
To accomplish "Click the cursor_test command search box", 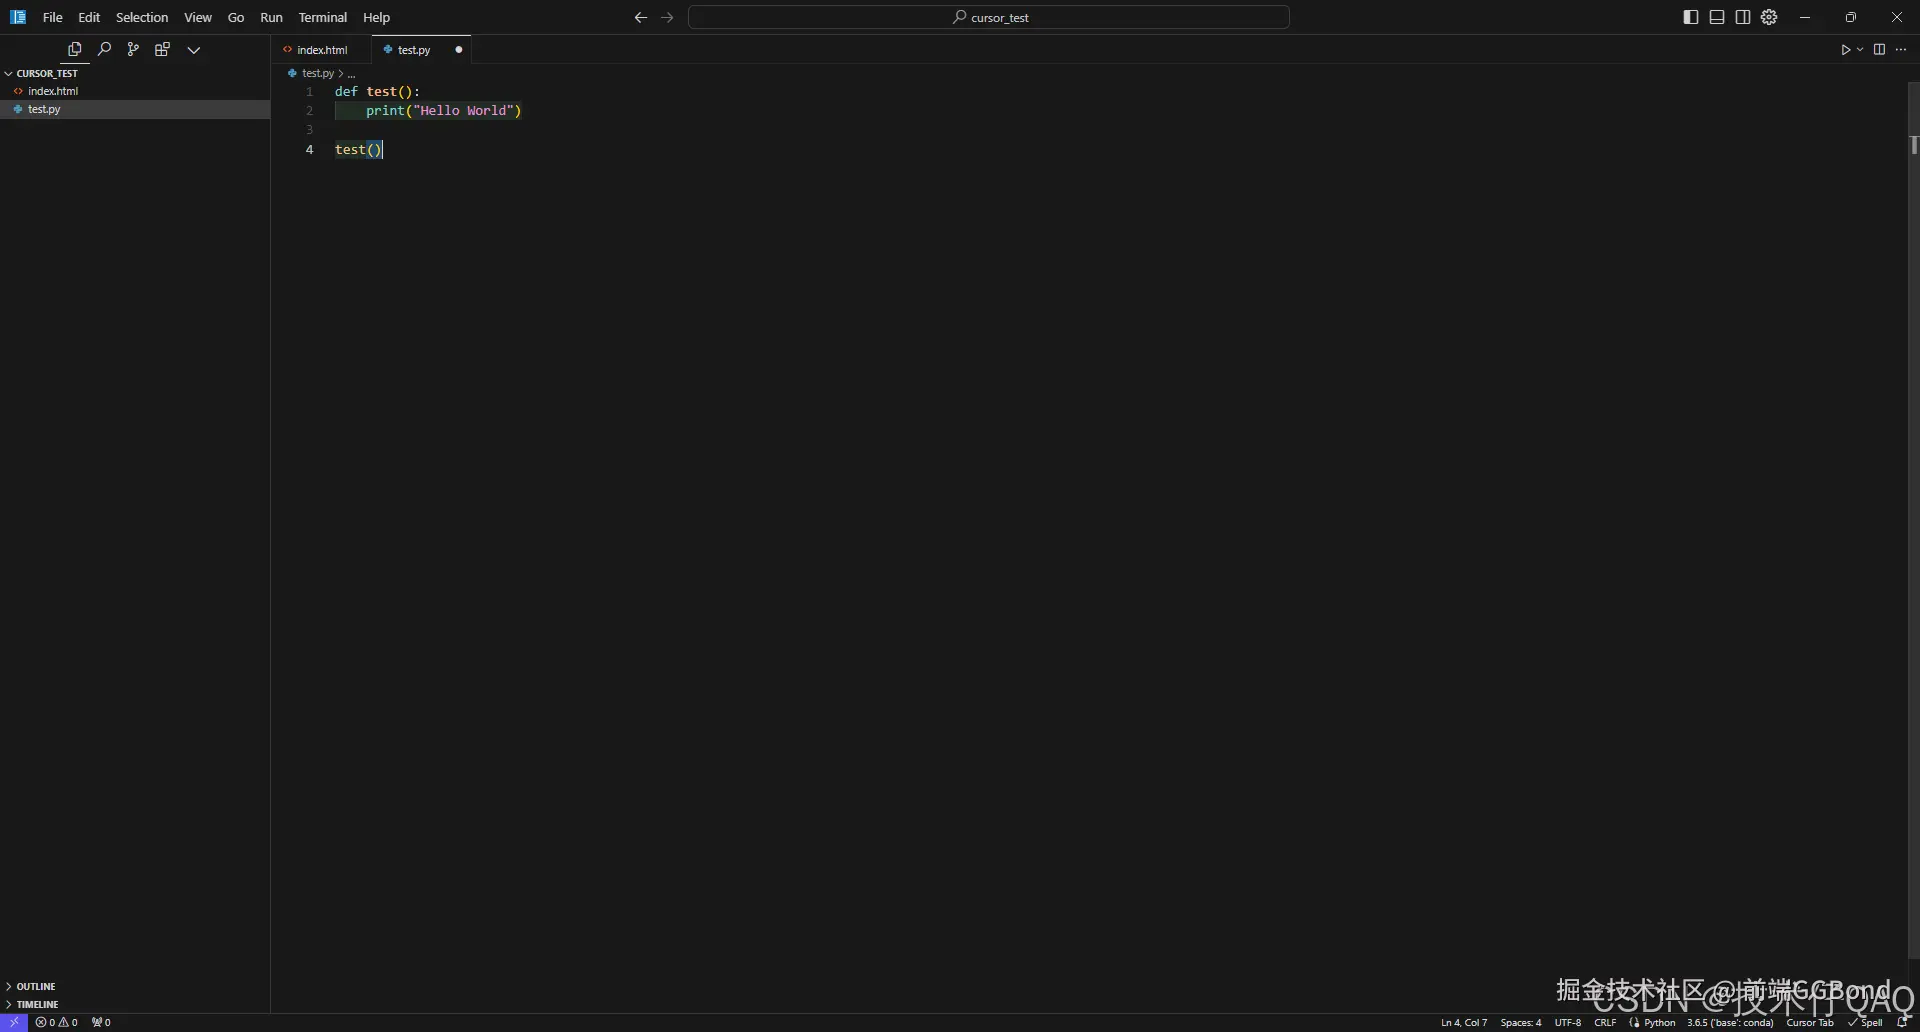I will (x=989, y=17).
